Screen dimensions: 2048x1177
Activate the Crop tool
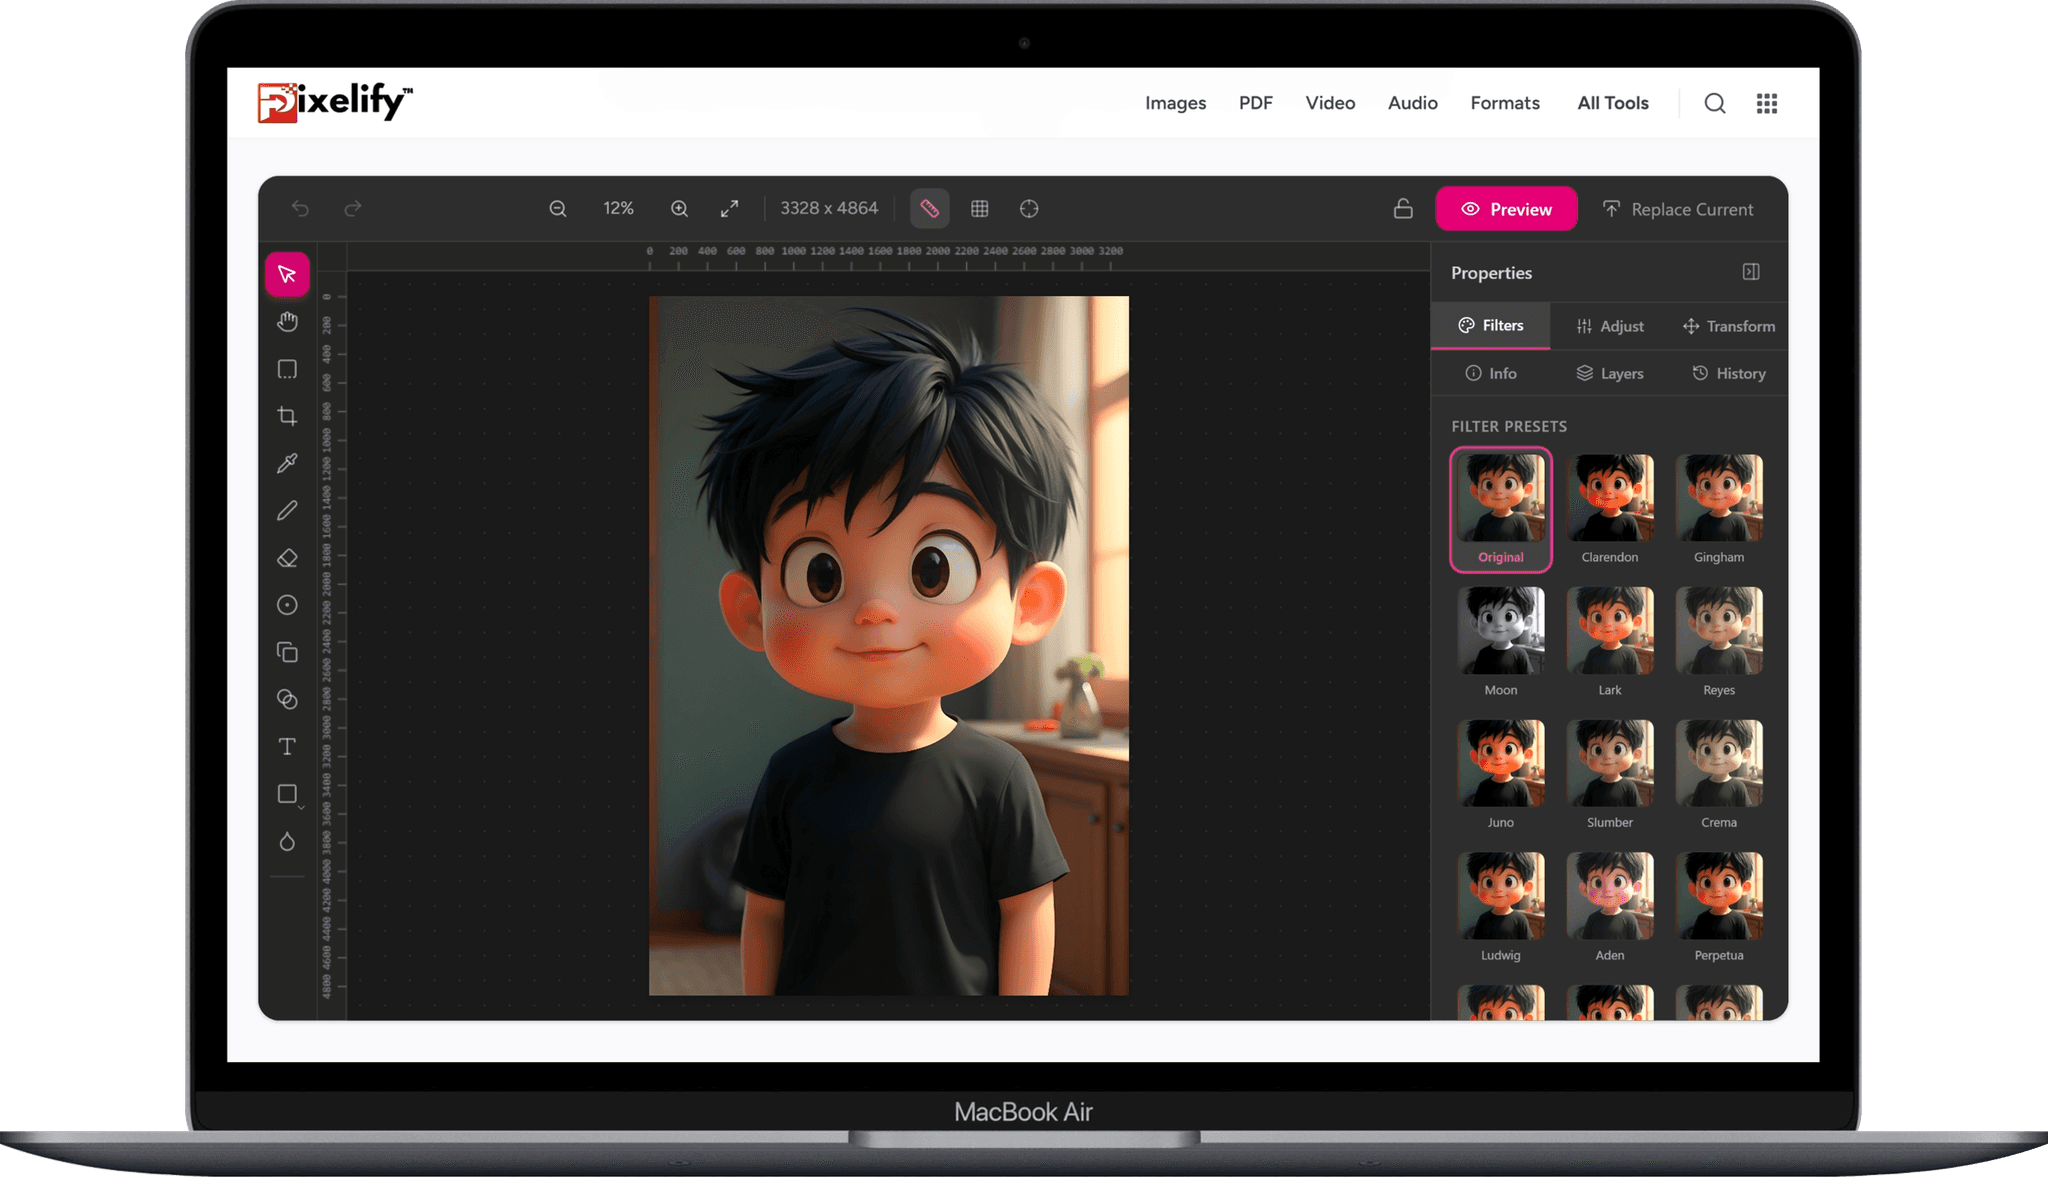287,416
